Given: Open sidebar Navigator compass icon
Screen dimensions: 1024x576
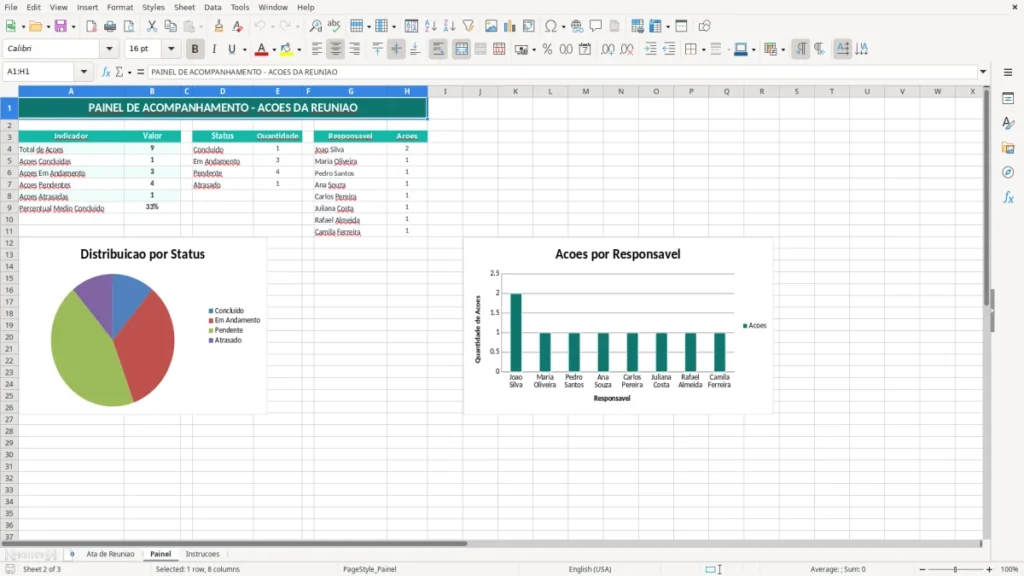Looking at the screenshot, I should (x=1008, y=172).
